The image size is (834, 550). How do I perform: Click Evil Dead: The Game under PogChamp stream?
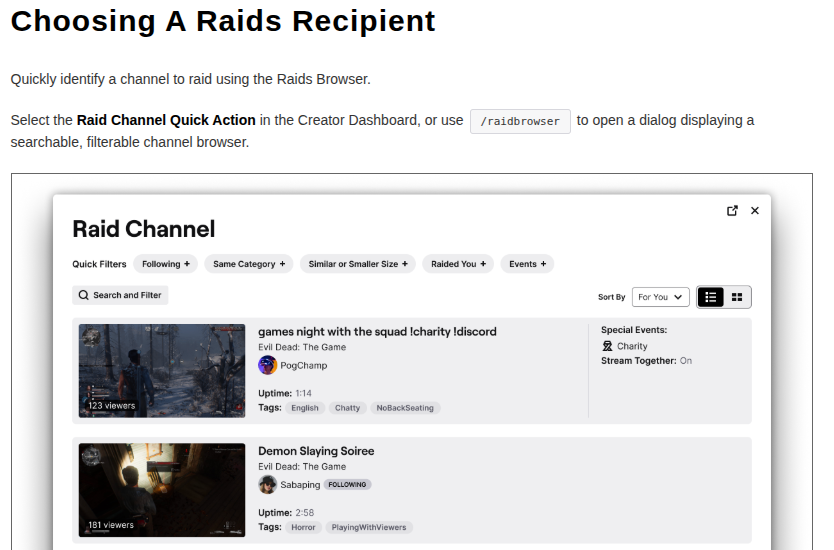pyautogui.click(x=302, y=347)
